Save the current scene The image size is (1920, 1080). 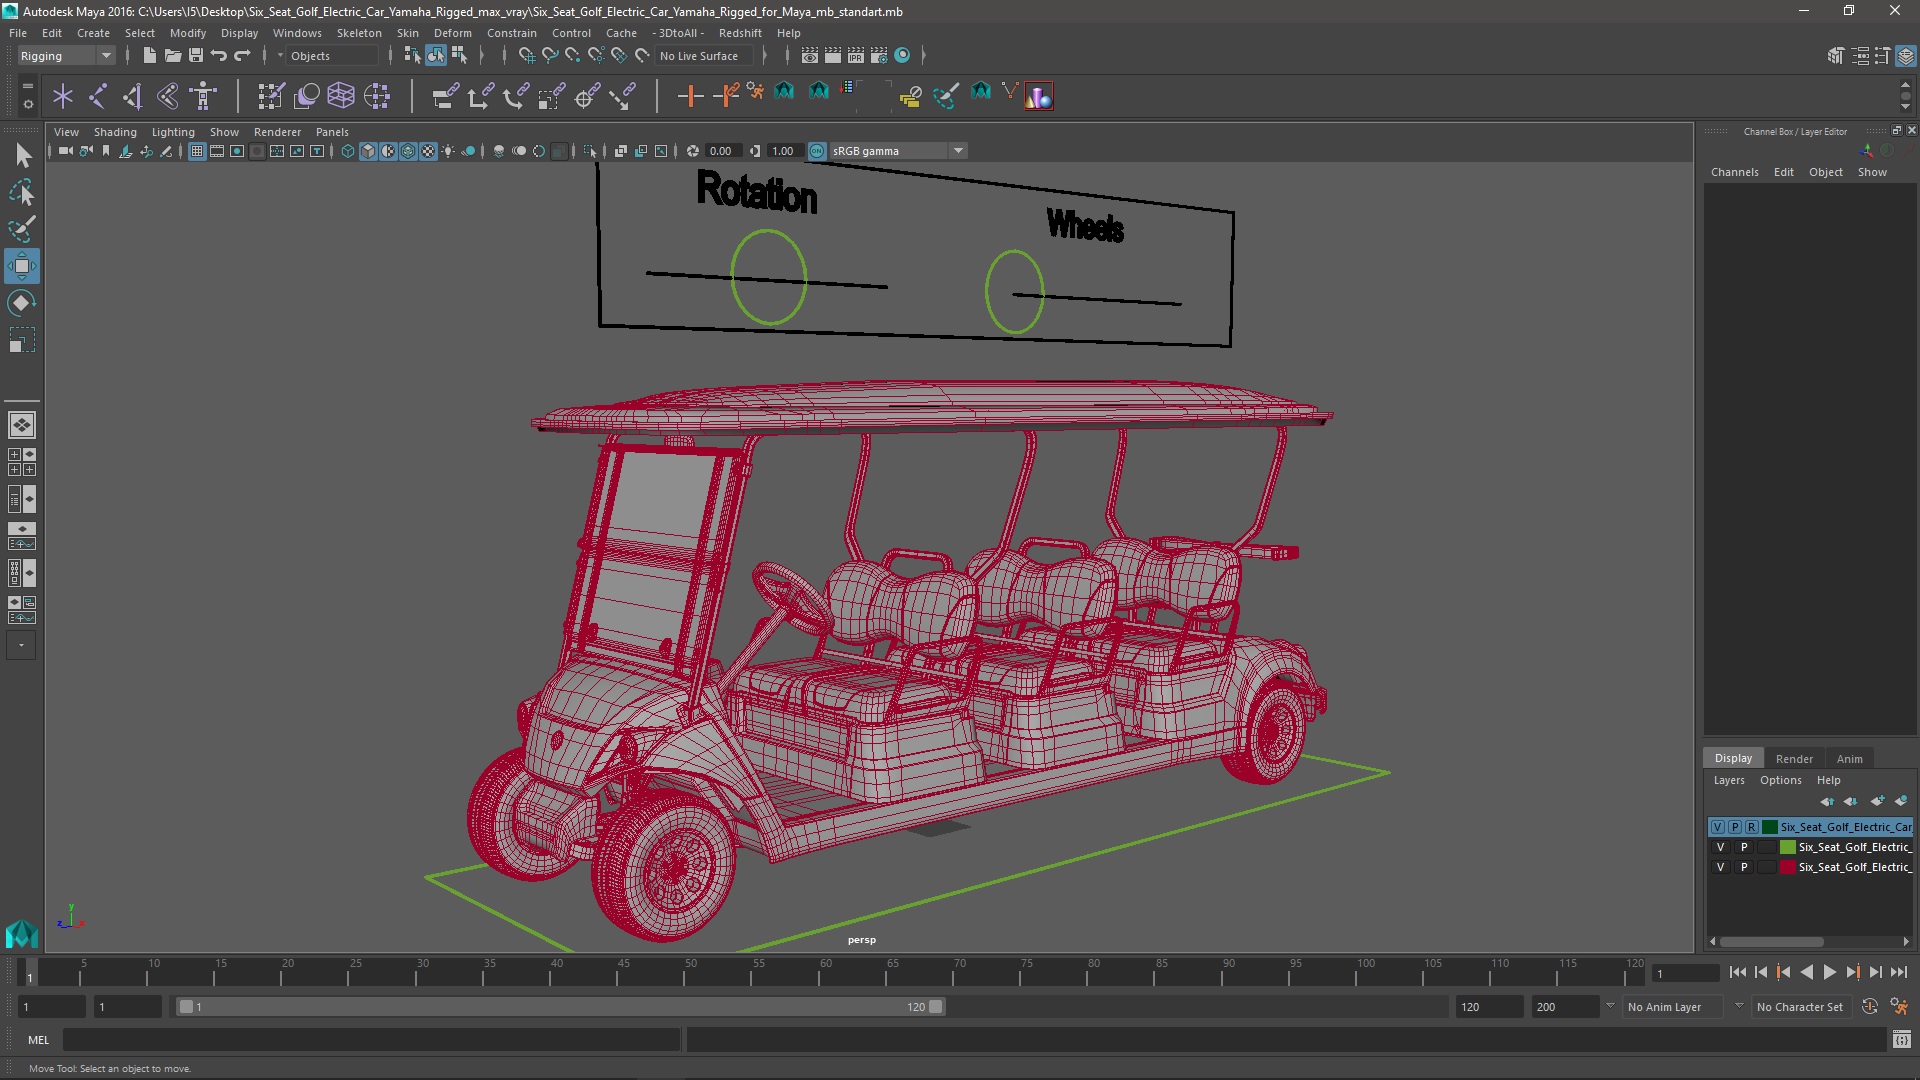195,56
